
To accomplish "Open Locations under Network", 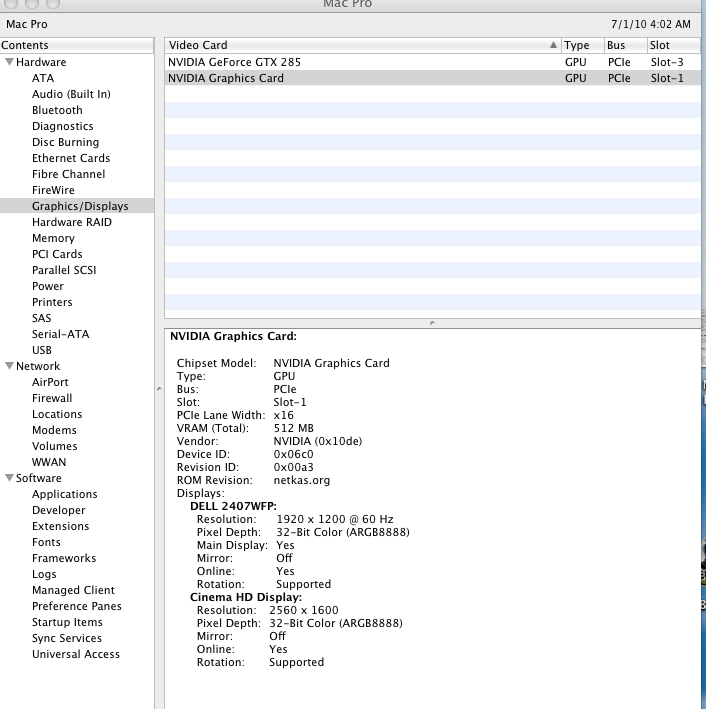I will [x=57, y=414].
